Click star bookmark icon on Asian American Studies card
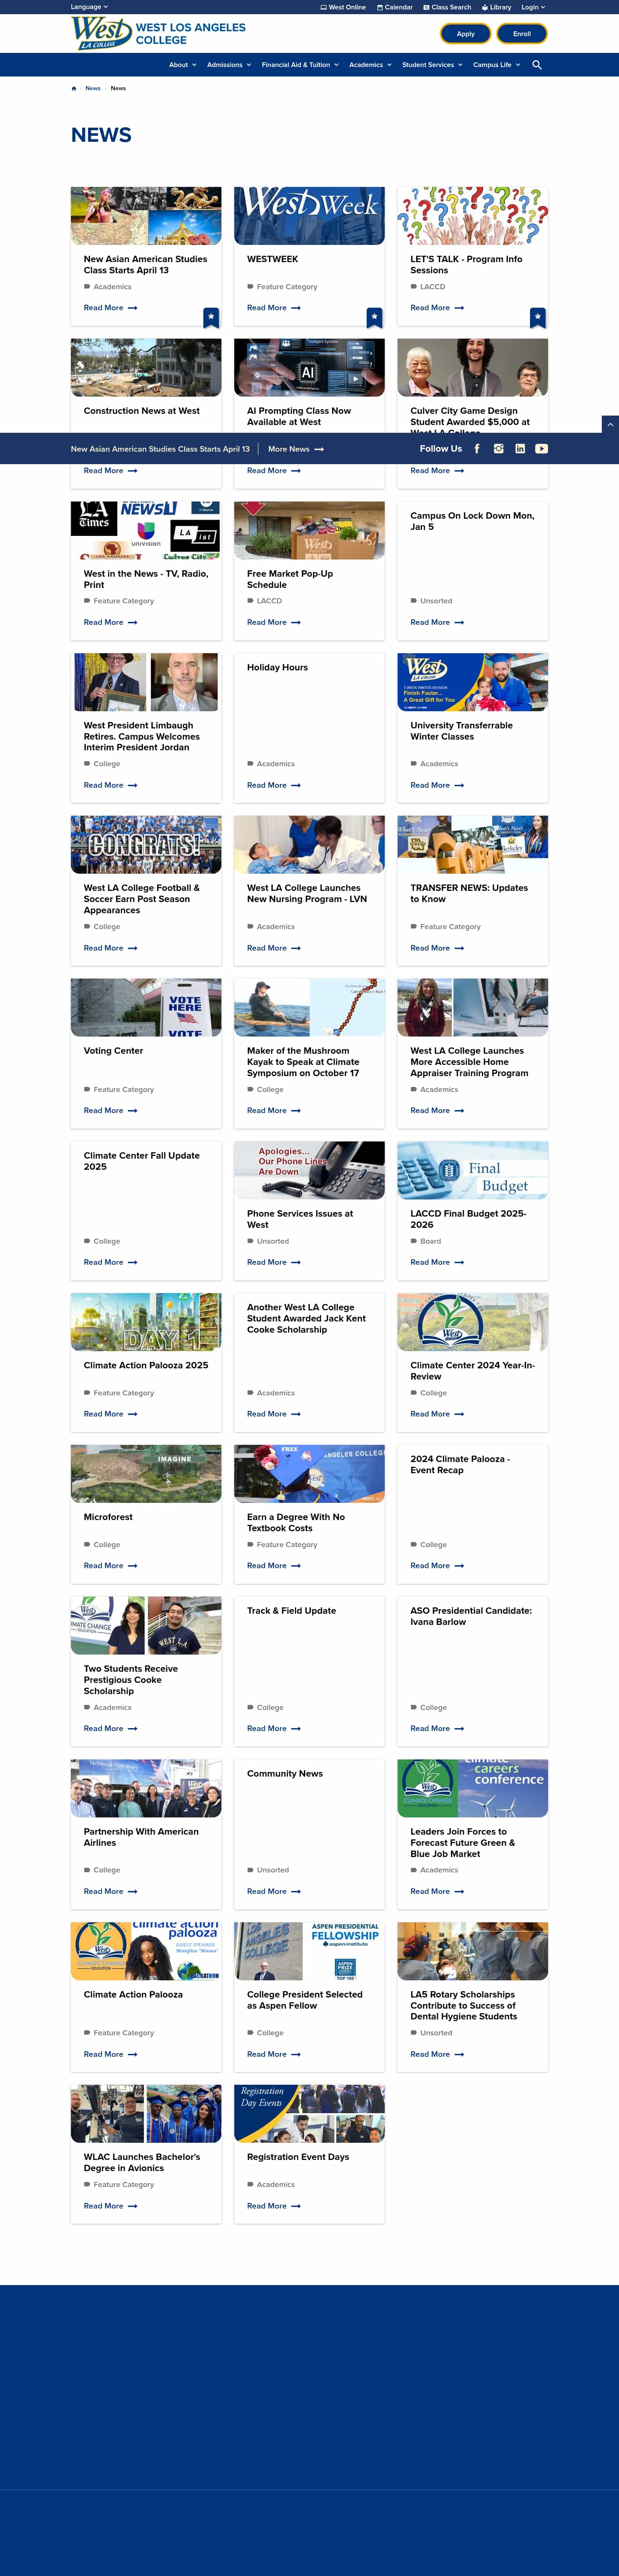Image resolution: width=619 pixels, height=2576 pixels. [211, 317]
